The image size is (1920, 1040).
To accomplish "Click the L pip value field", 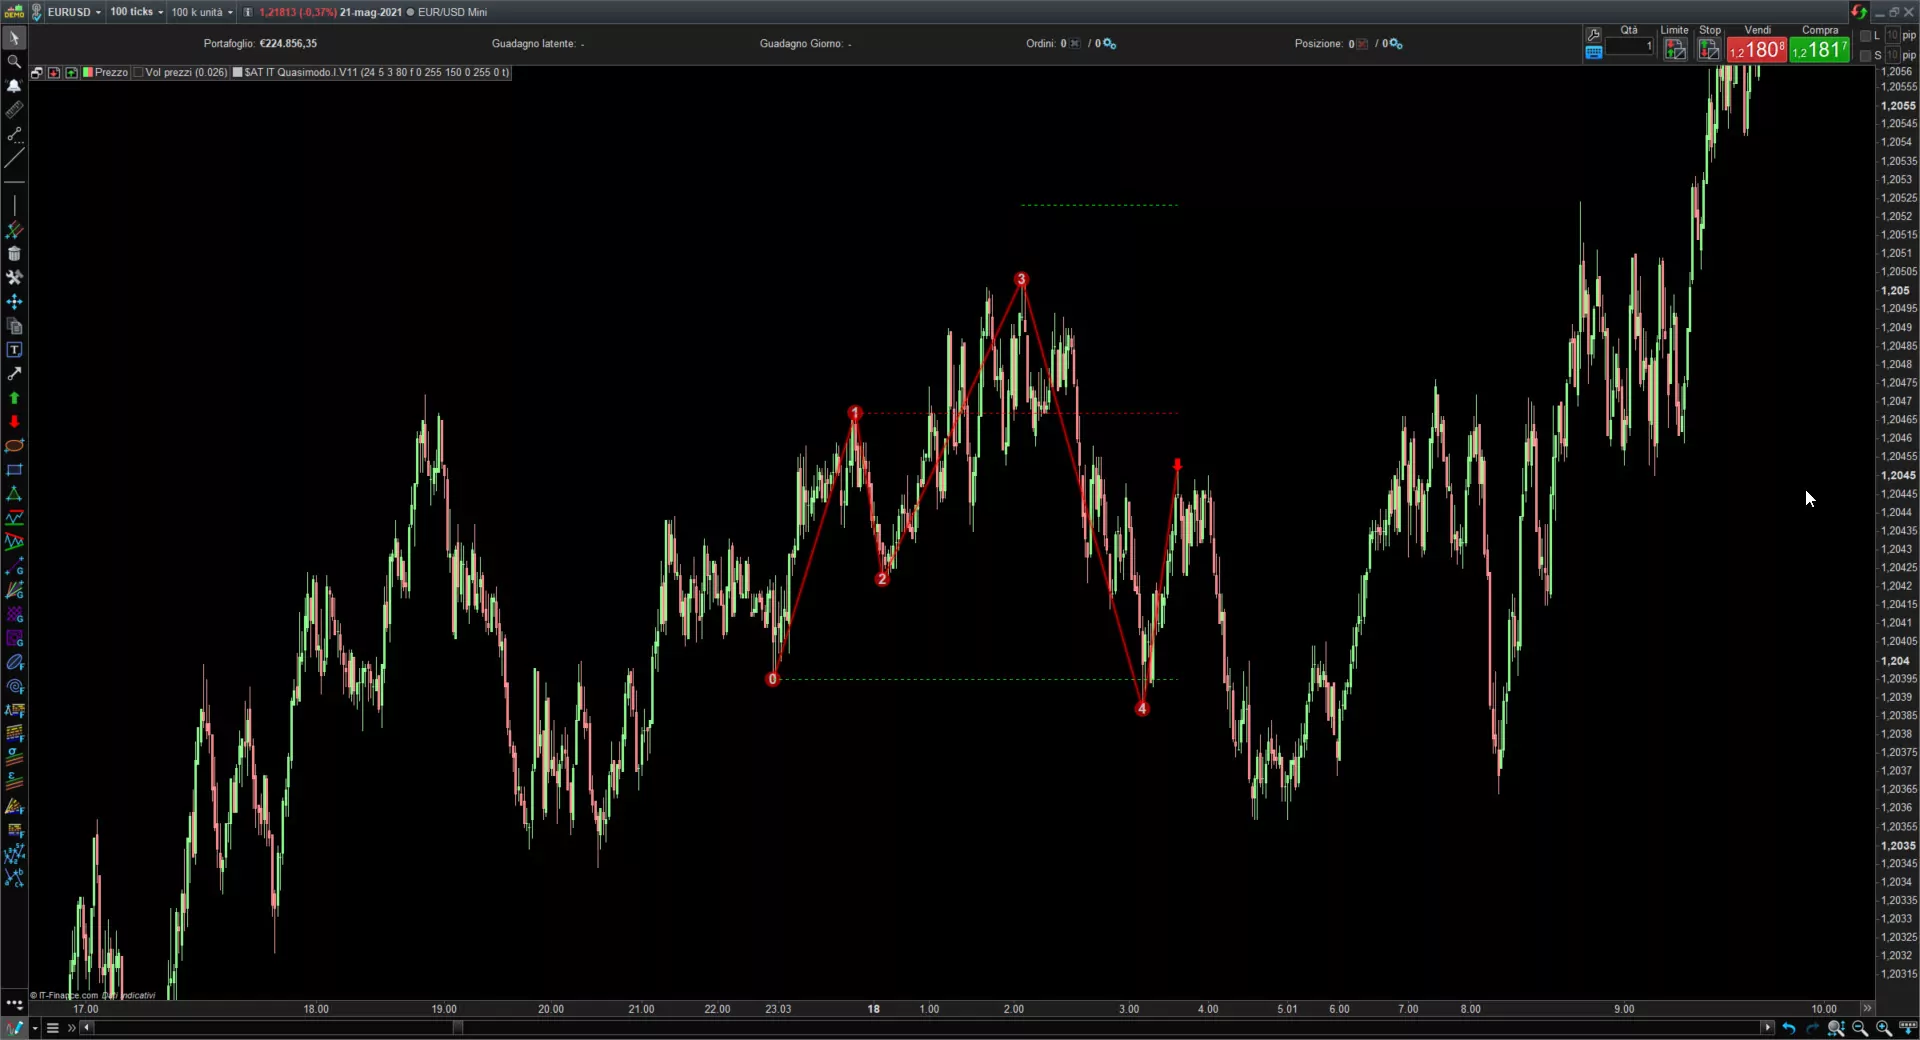I will pyautogui.click(x=1892, y=36).
